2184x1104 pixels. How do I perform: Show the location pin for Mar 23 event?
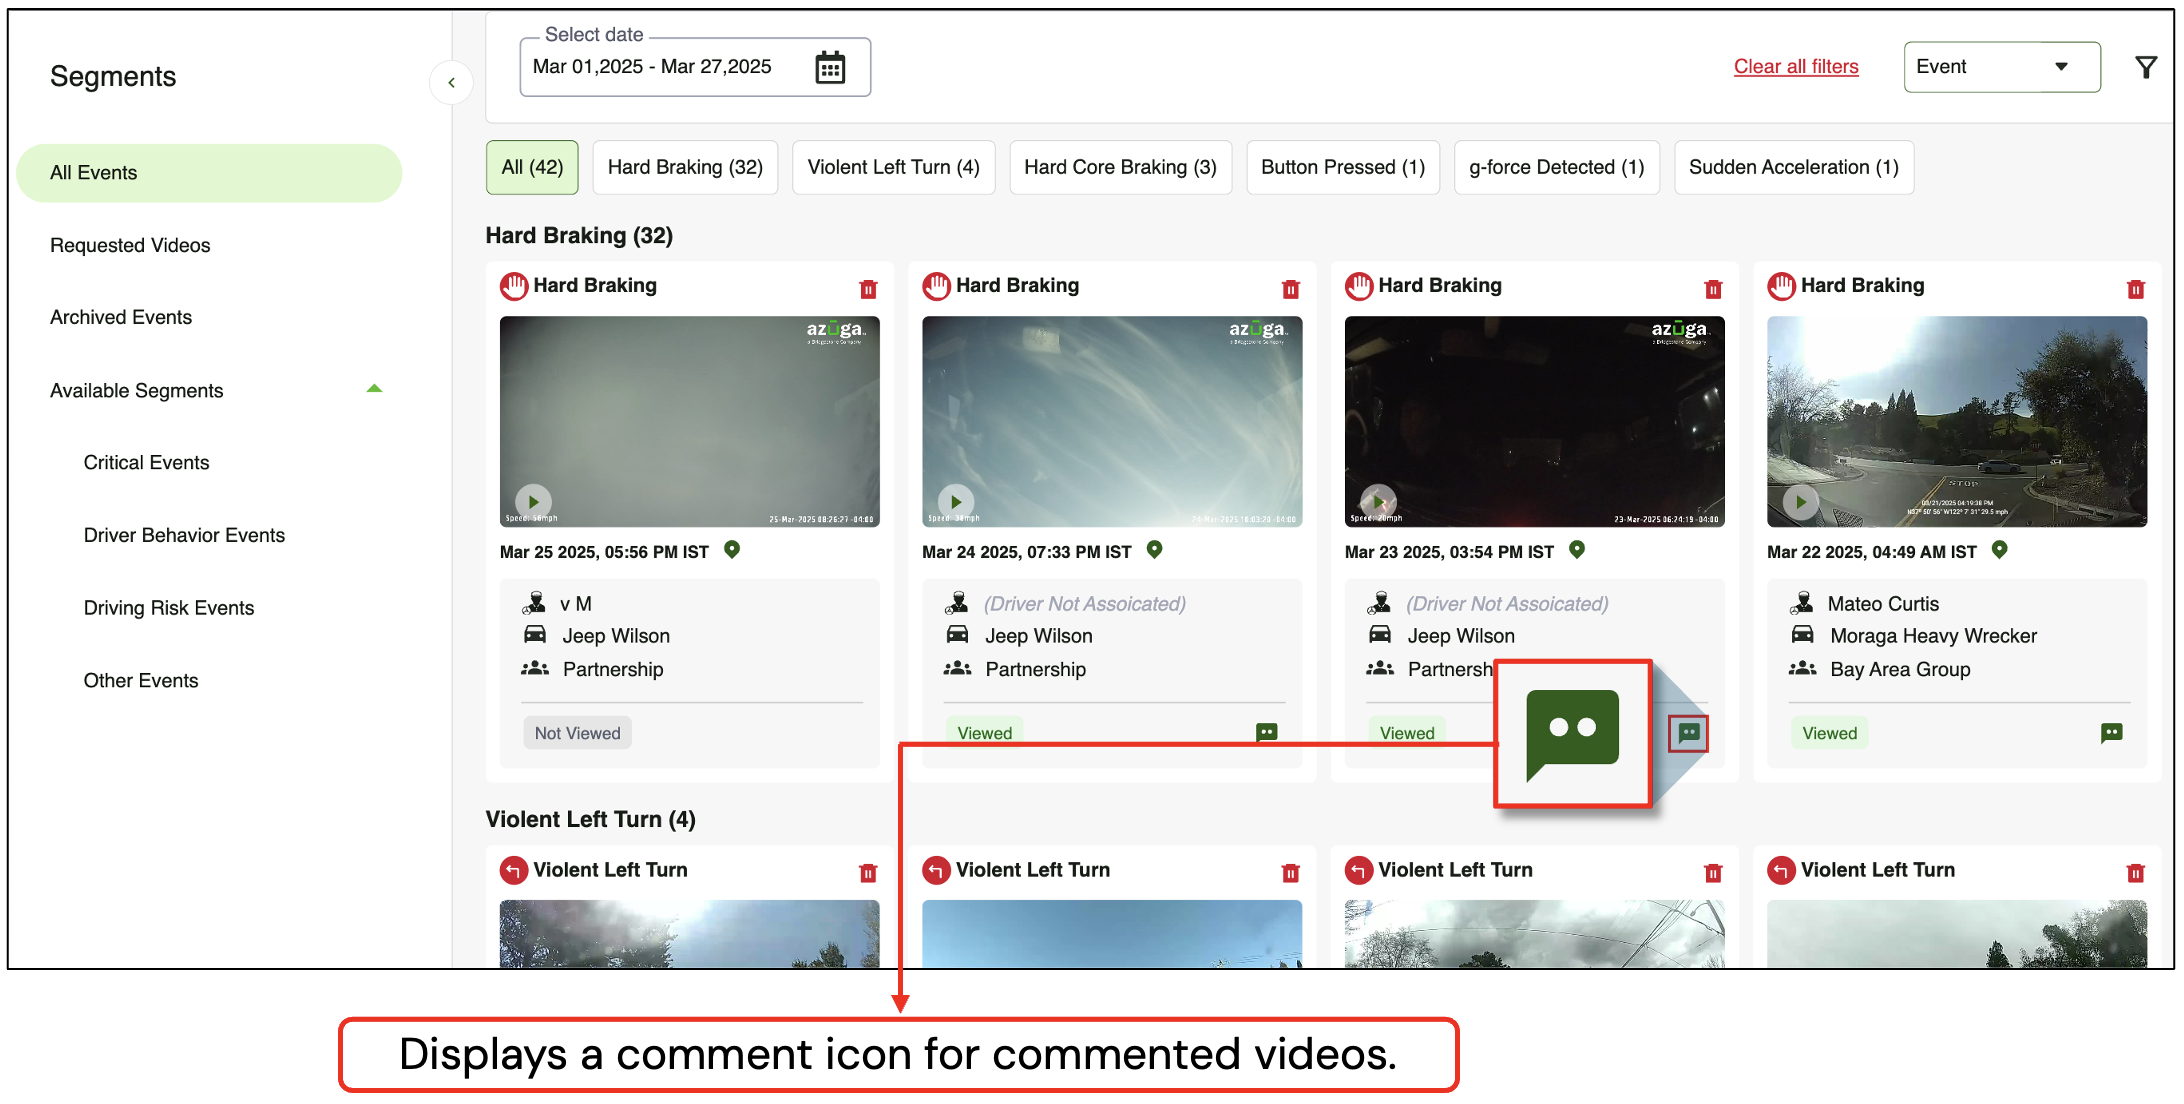tap(1577, 549)
